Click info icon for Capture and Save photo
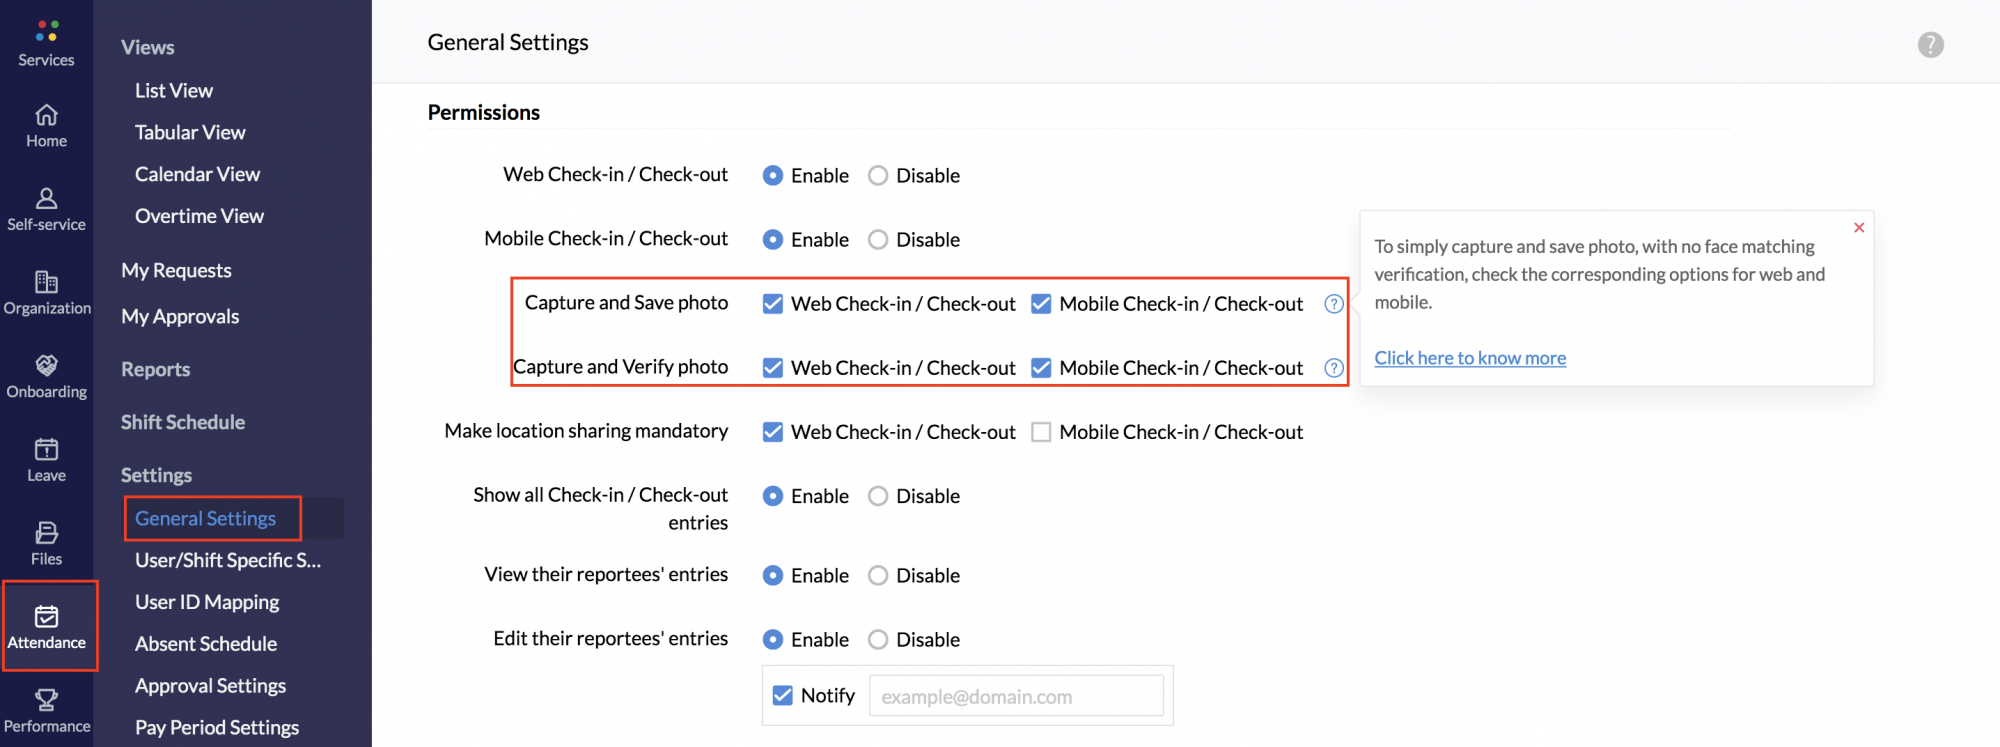 1333,304
